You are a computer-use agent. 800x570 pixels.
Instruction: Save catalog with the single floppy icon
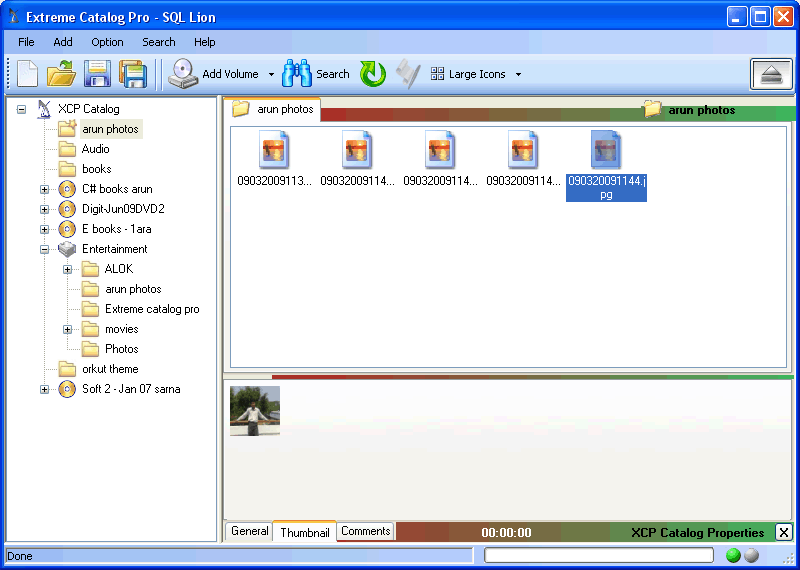click(97, 74)
